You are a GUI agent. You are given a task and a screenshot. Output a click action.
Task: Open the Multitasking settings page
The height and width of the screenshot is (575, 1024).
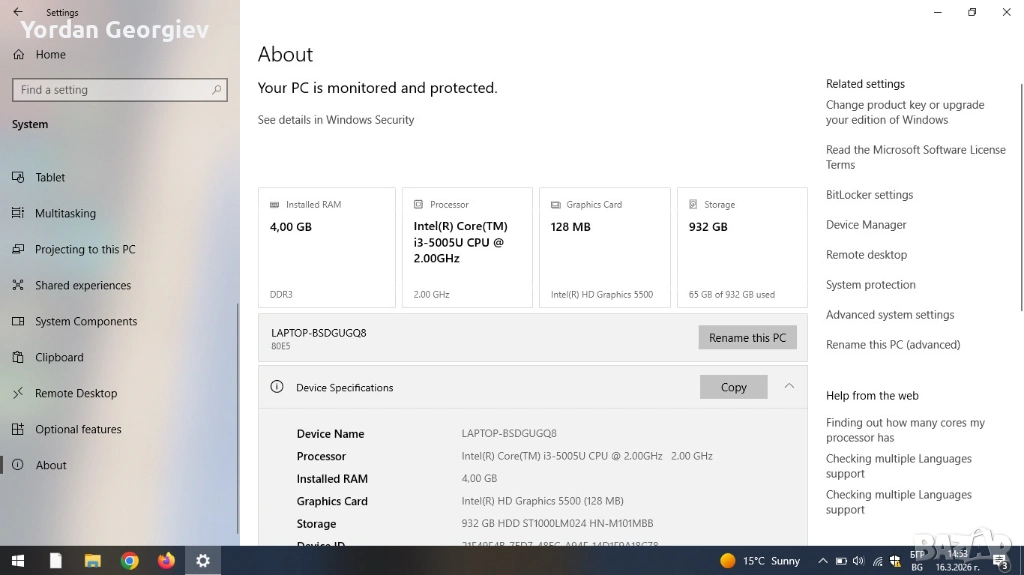point(65,214)
